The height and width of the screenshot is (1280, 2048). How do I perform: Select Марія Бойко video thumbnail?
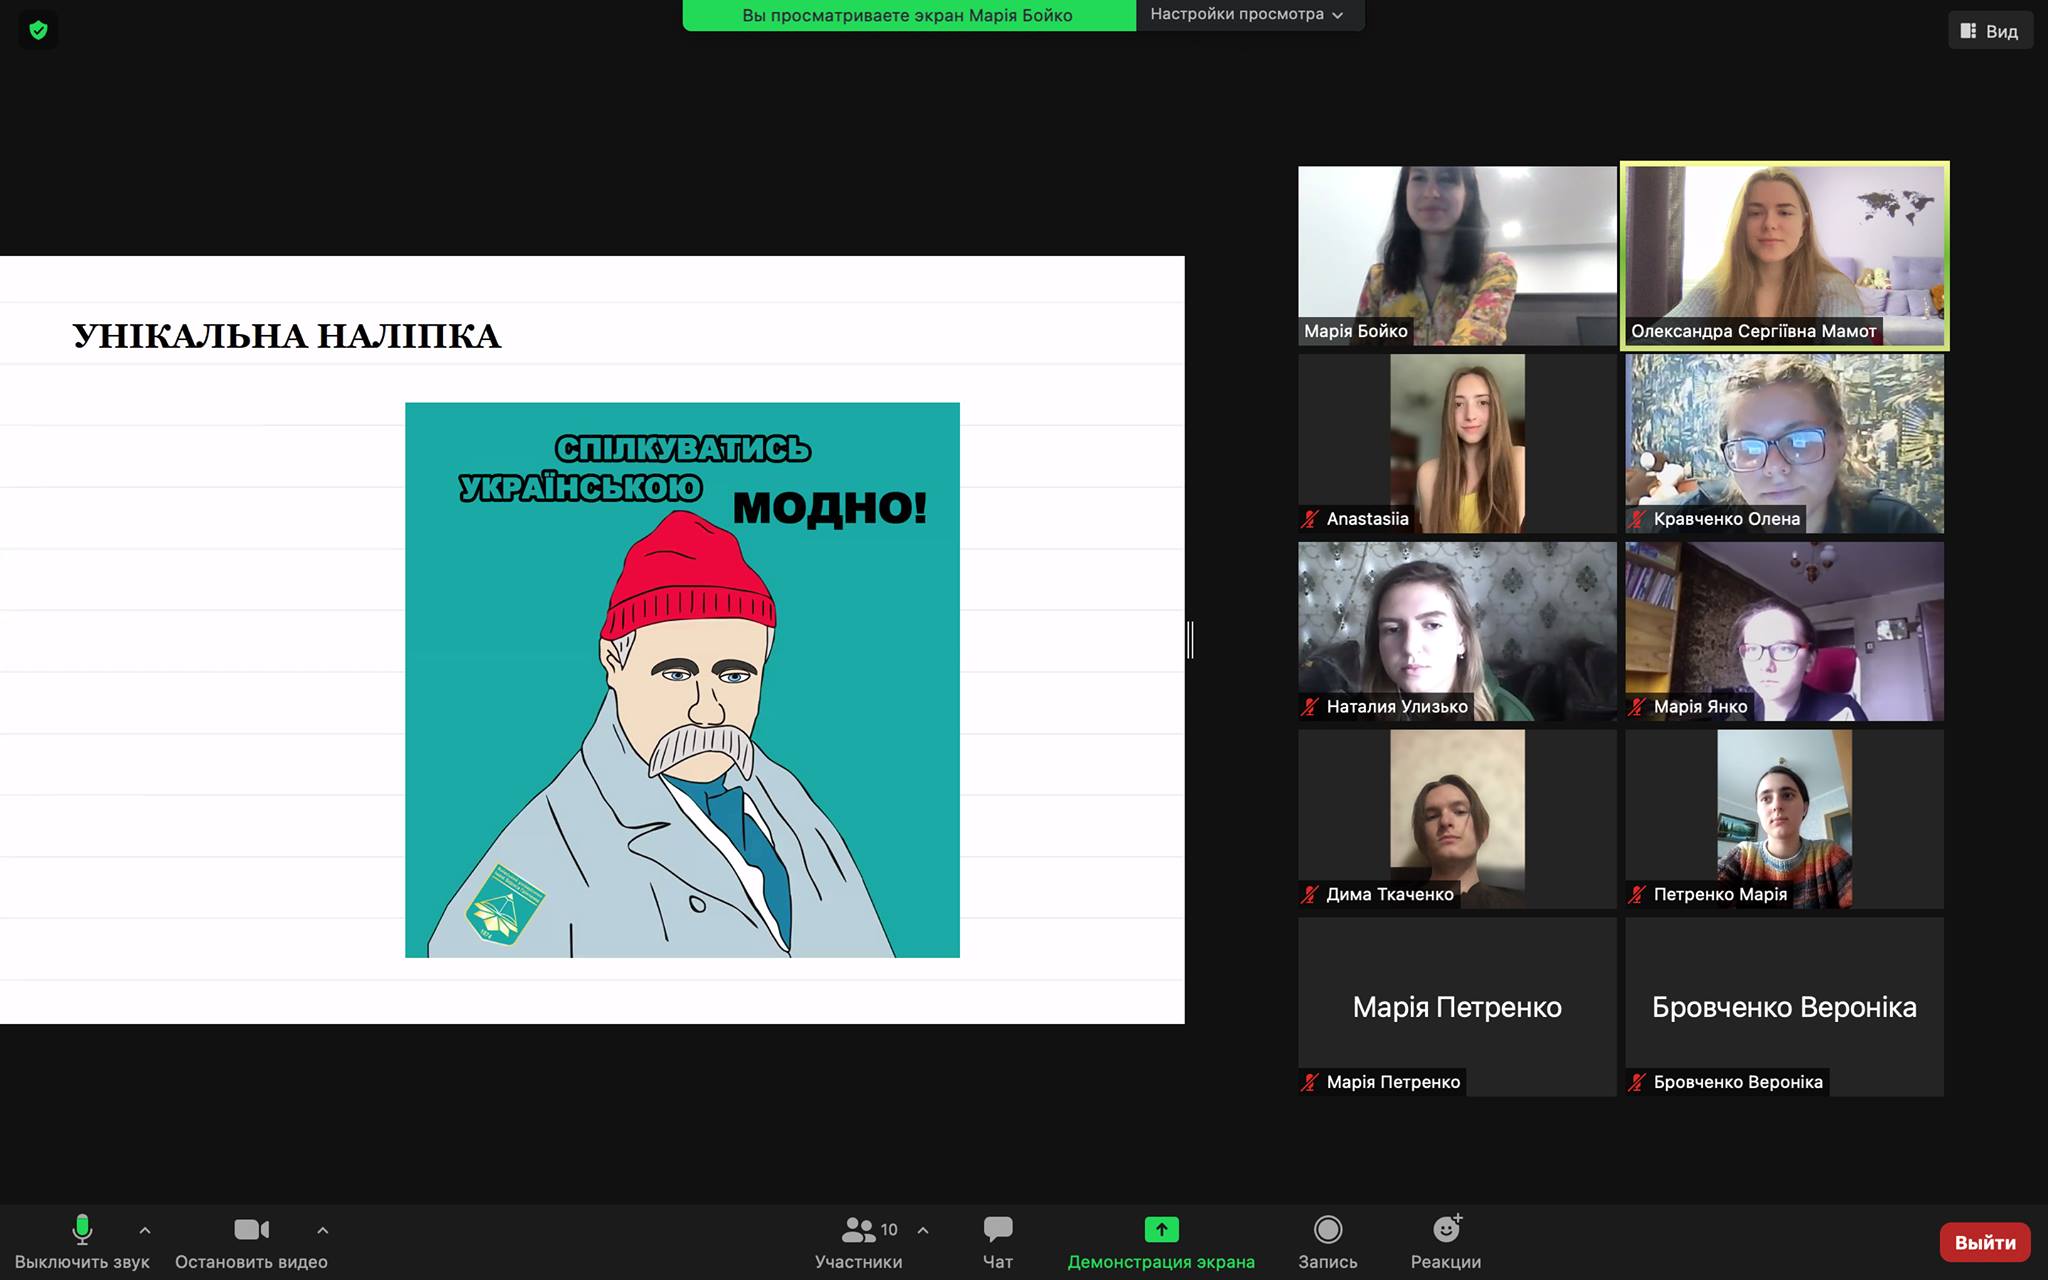click(x=1456, y=255)
